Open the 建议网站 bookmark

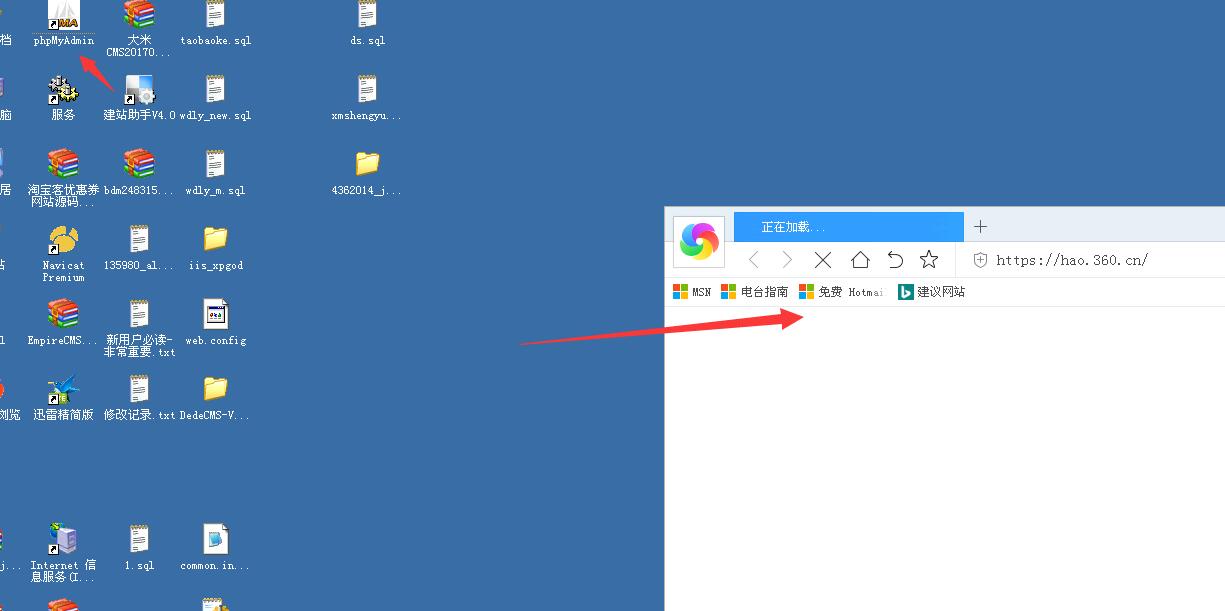(931, 292)
